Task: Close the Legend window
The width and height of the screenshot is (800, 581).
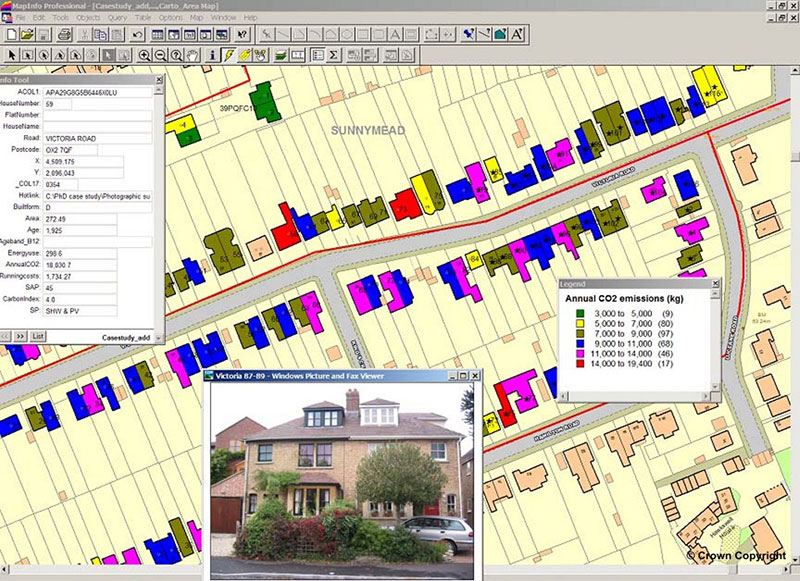Action: point(714,284)
